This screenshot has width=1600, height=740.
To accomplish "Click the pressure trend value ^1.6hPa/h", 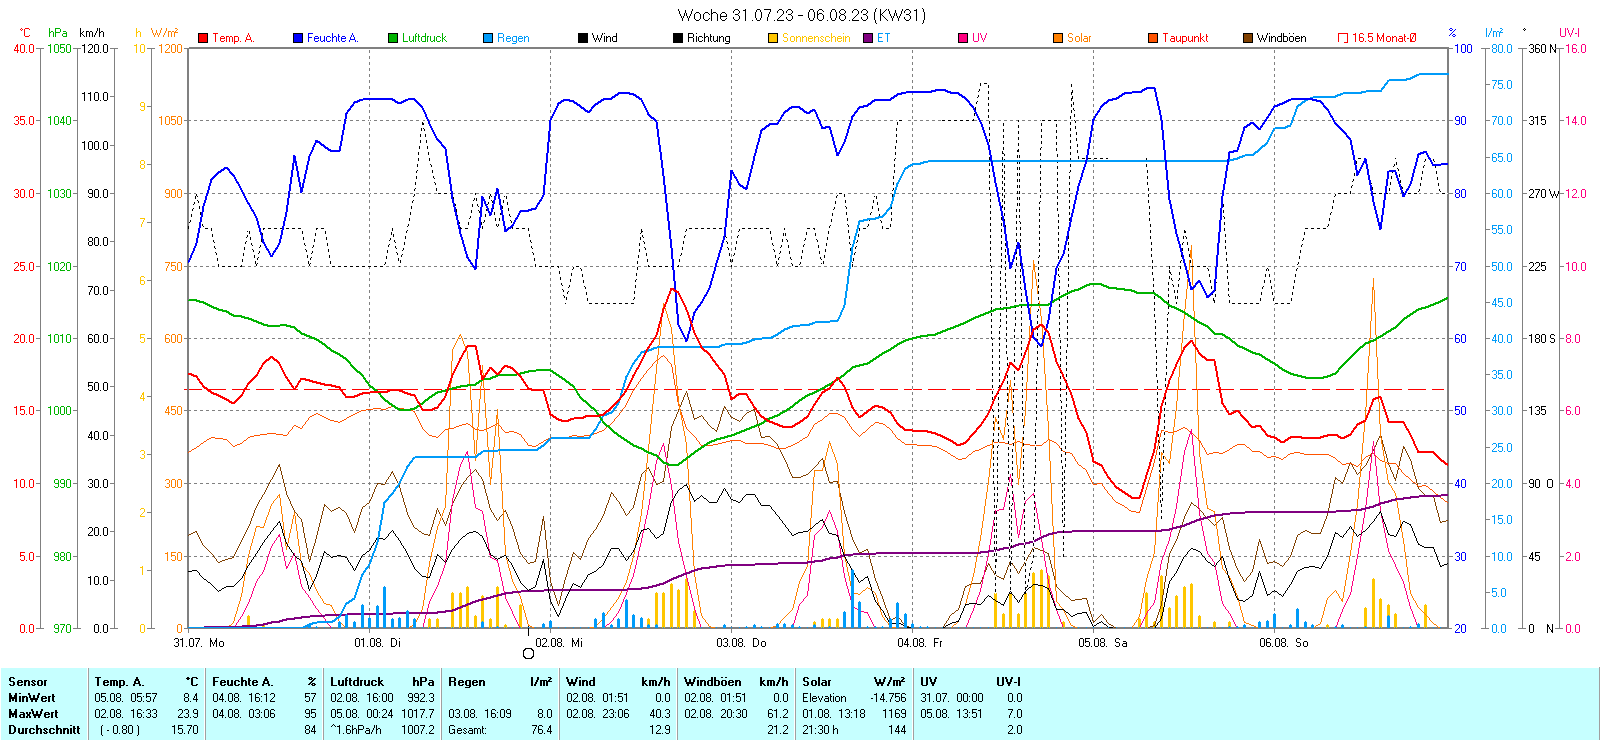I will (358, 730).
